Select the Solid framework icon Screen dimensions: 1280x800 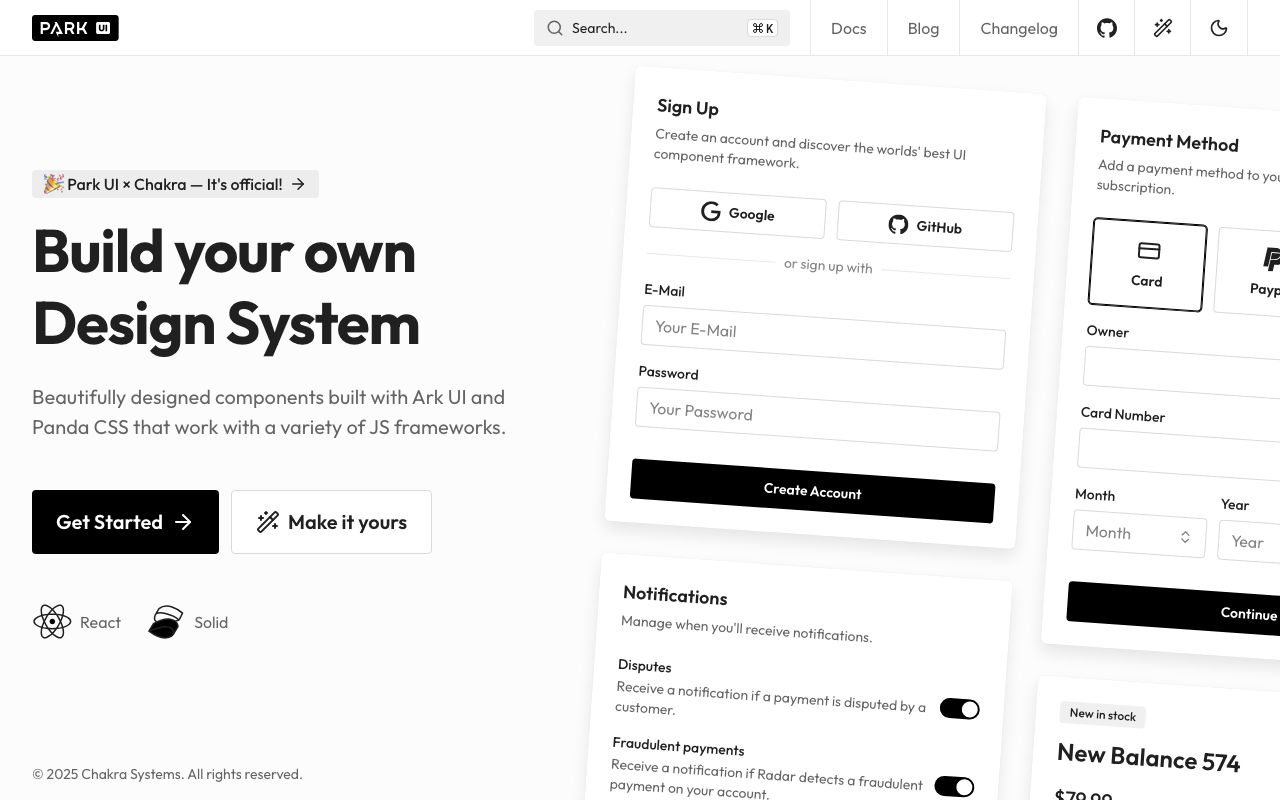coord(166,622)
